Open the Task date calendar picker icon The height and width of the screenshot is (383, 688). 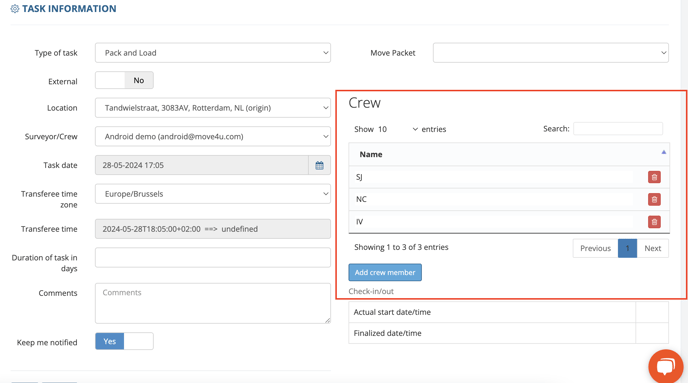point(319,165)
